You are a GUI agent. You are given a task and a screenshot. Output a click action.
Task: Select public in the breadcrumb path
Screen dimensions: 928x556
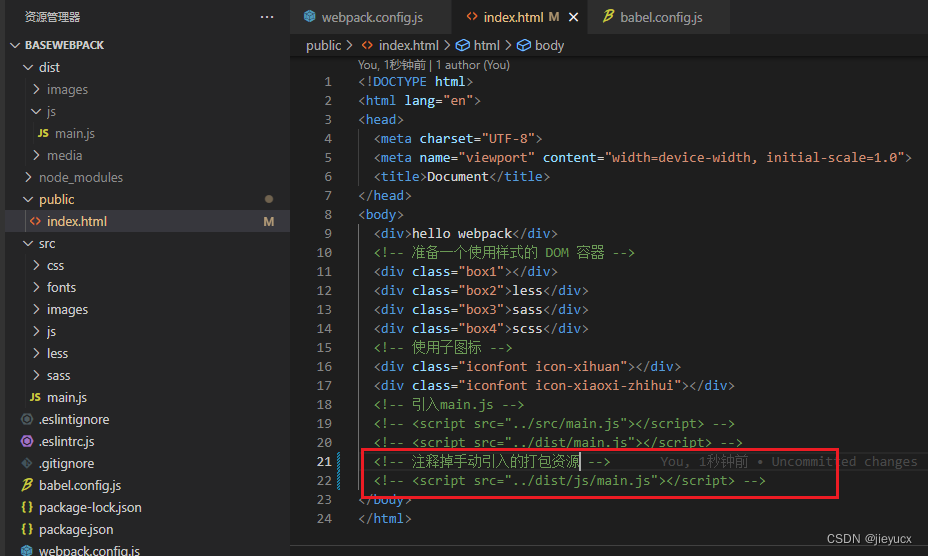(x=323, y=46)
